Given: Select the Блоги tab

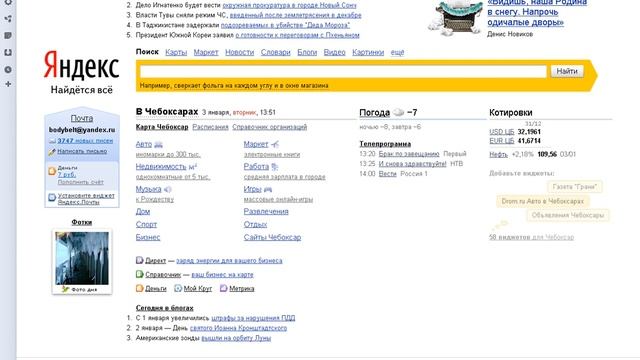Looking at the screenshot, I should click(307, 52).
